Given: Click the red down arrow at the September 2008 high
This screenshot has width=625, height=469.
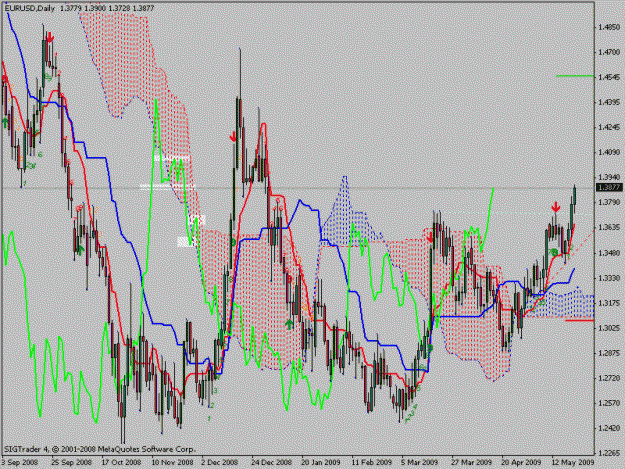Looking at the screenshot, I should click(50, 38).
